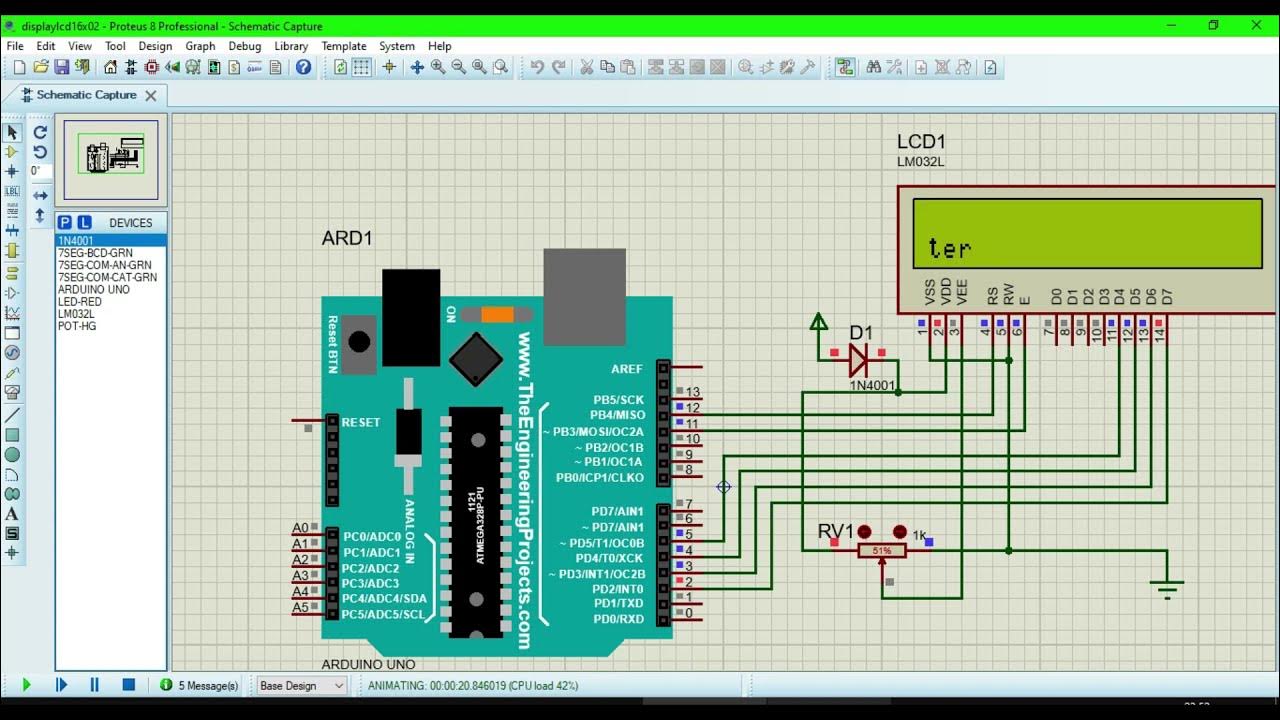The width and height of the screenshot is (1280, 720).
Task: Open the Debug menu
Action: point(244,46)
